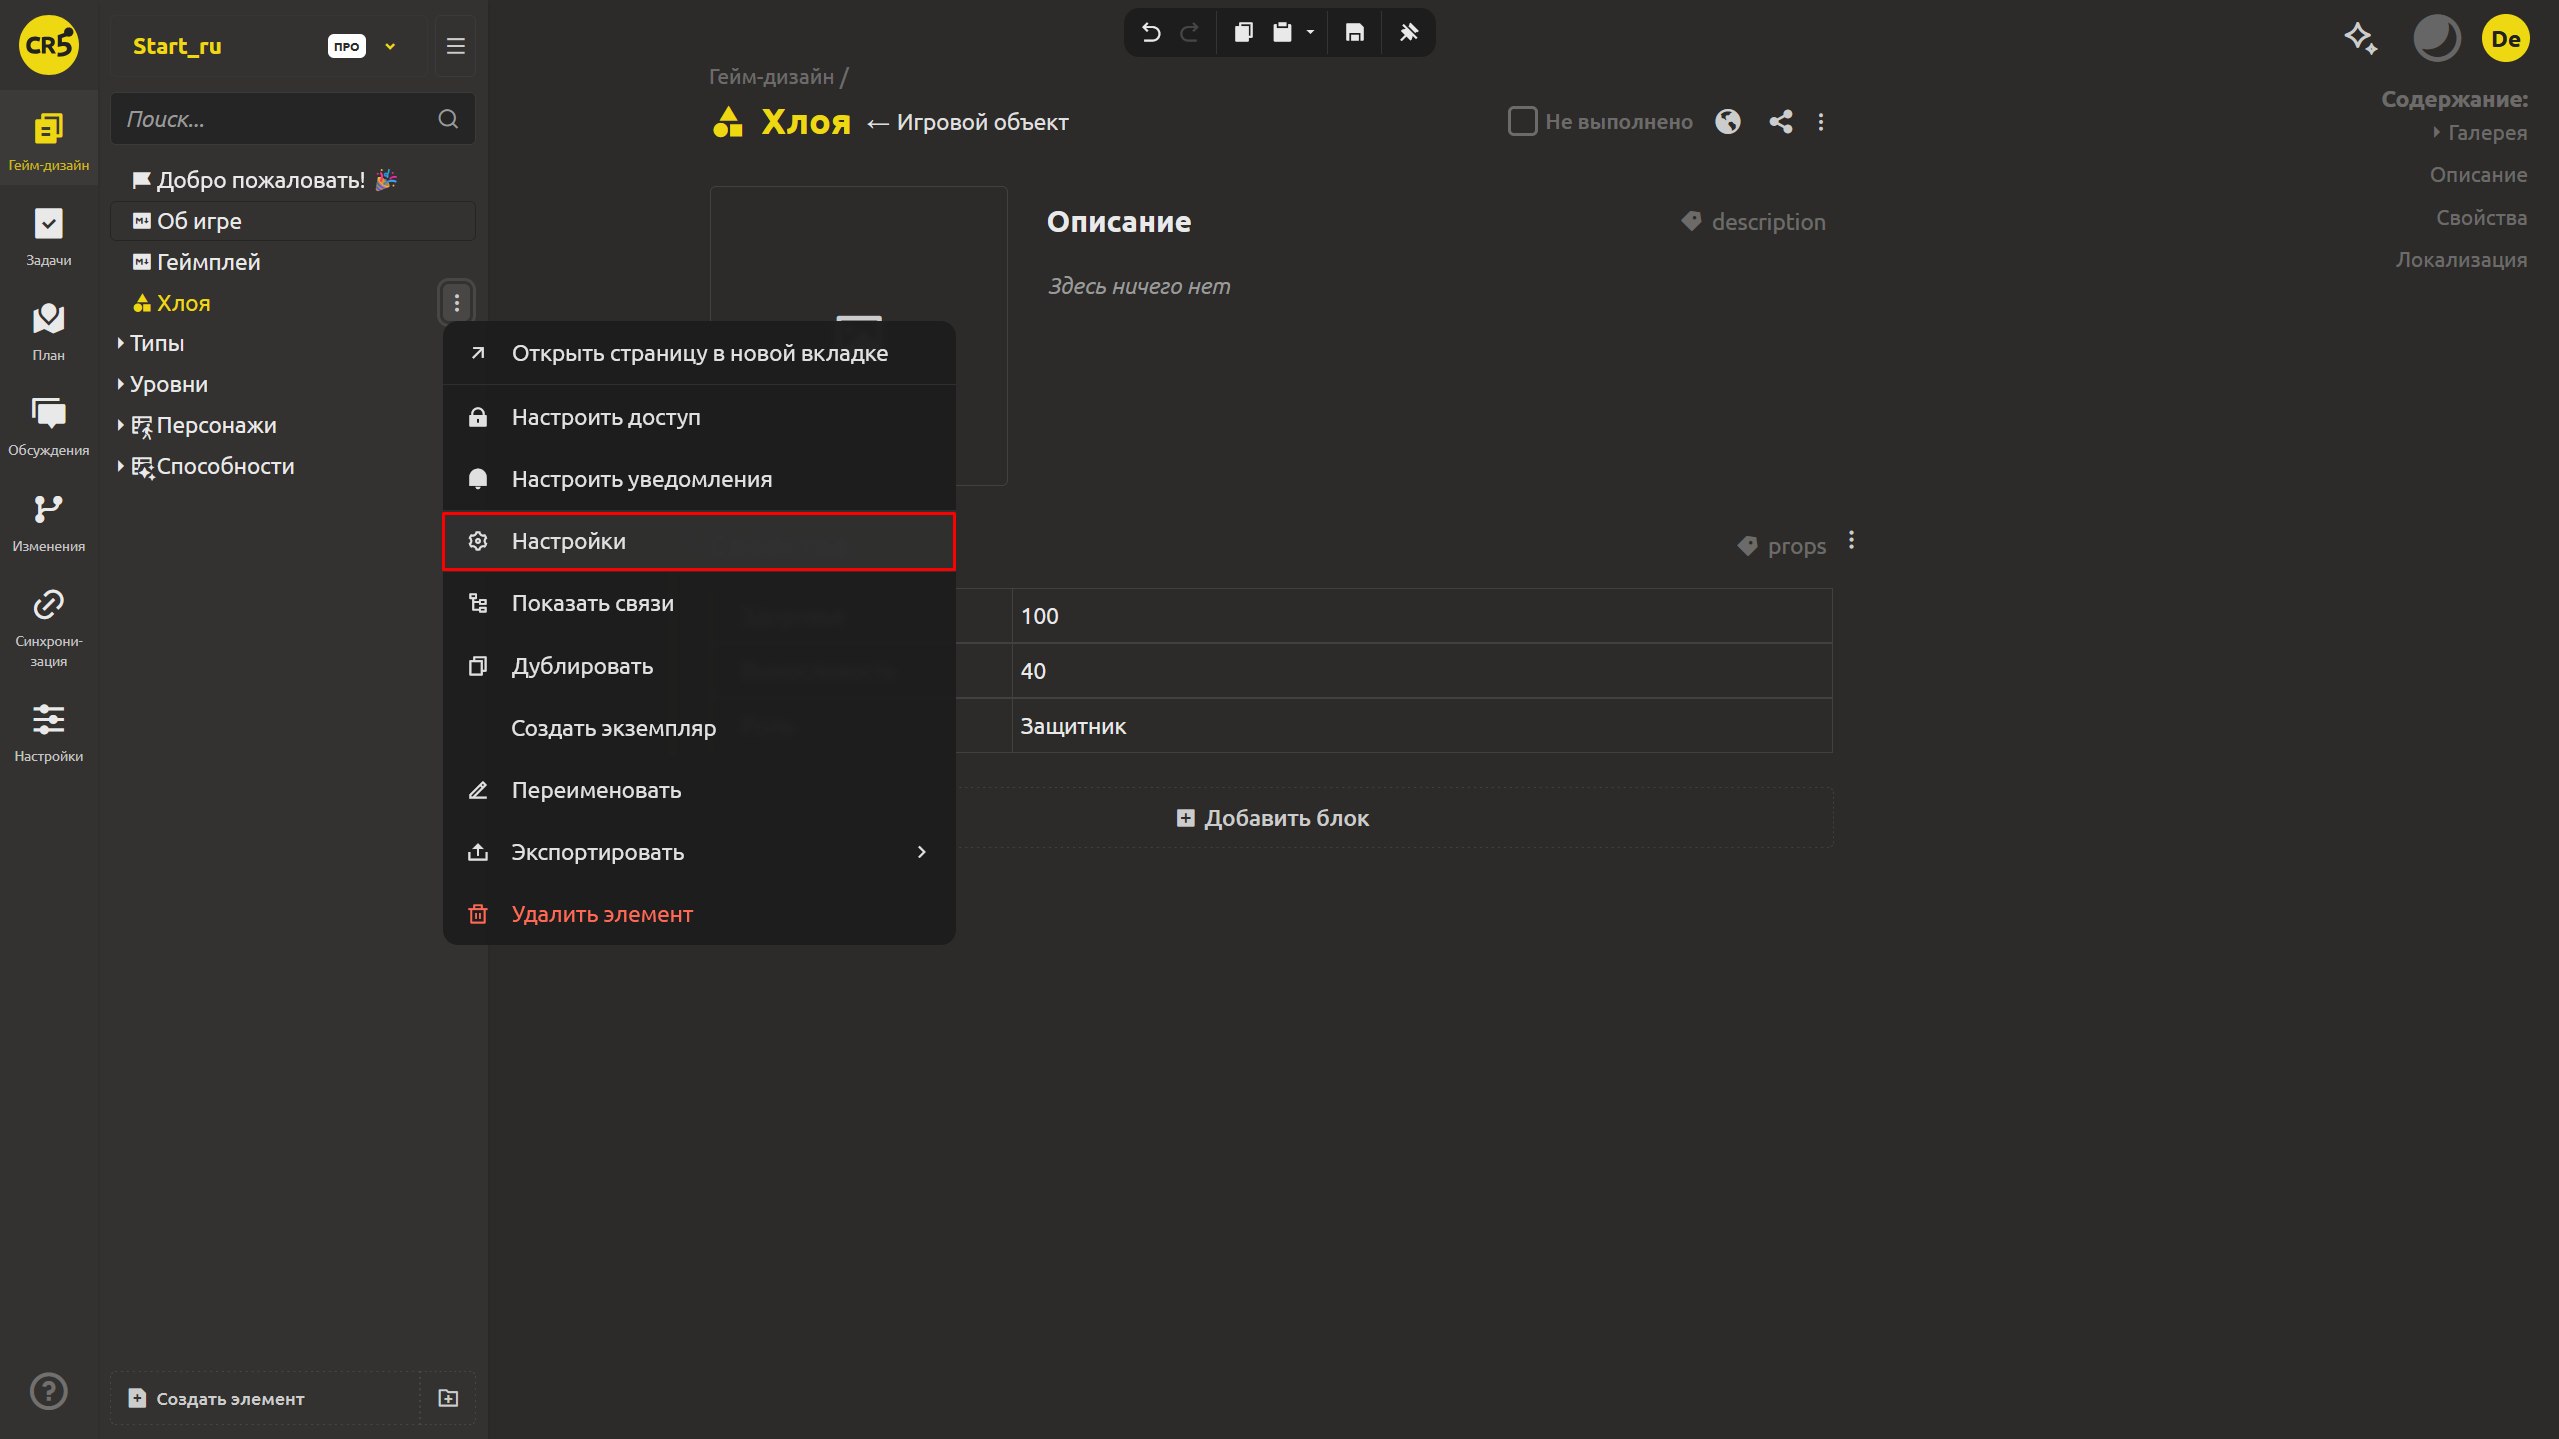
Task: Click the property value Защитник
Action: (1421, 726)
